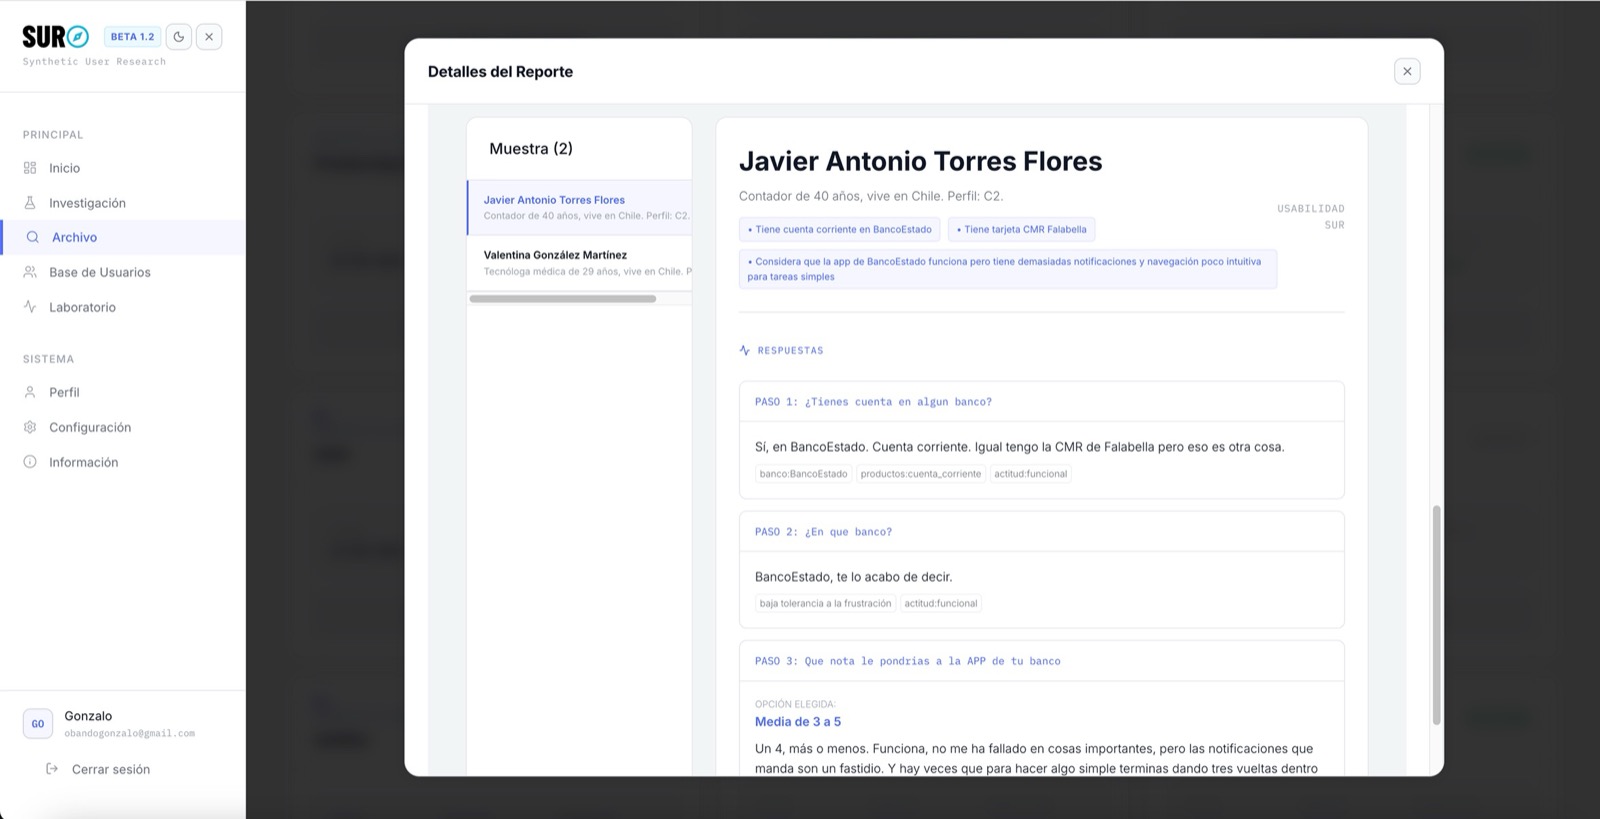Select Valentina González Martínez in Muestra list
This screenshot has width=1600, height=819.
tap(579, 263)
